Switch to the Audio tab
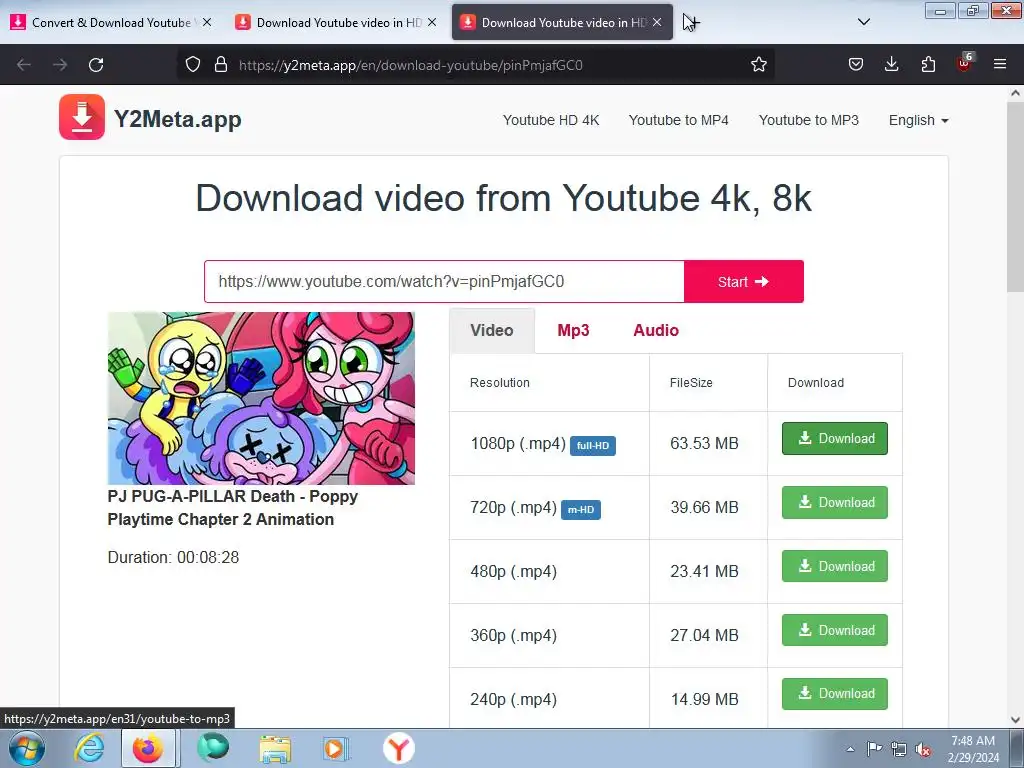Screen dimensions: 1024x768 click(x=656, y=330)
